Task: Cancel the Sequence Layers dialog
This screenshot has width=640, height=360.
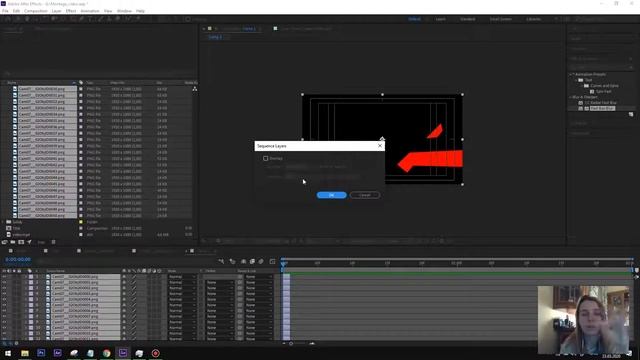Action: 364,195
